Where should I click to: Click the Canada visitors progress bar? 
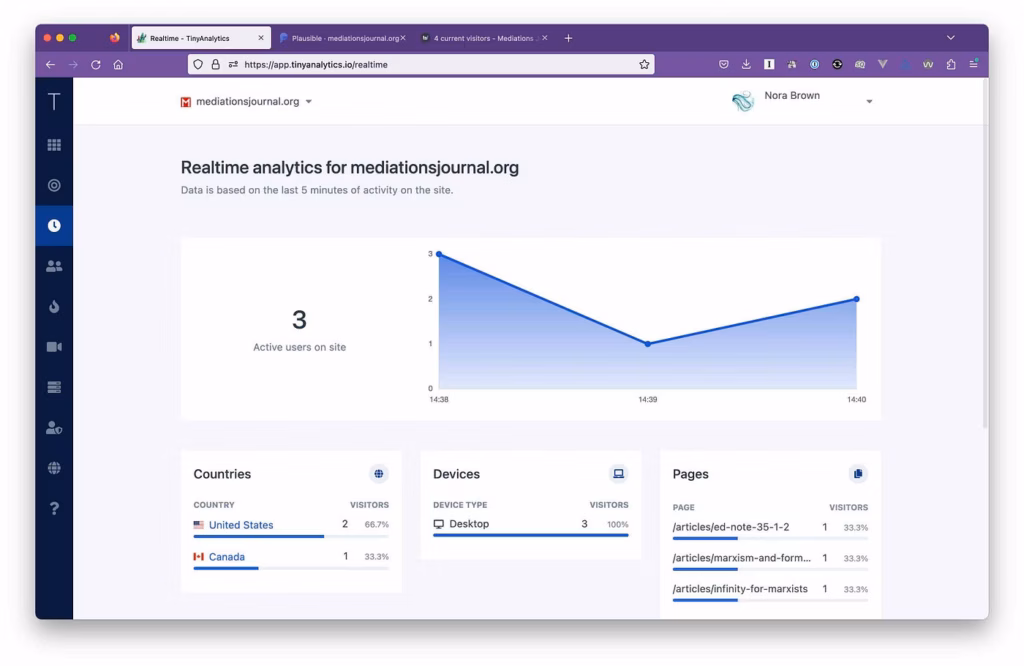click(224, 567)
